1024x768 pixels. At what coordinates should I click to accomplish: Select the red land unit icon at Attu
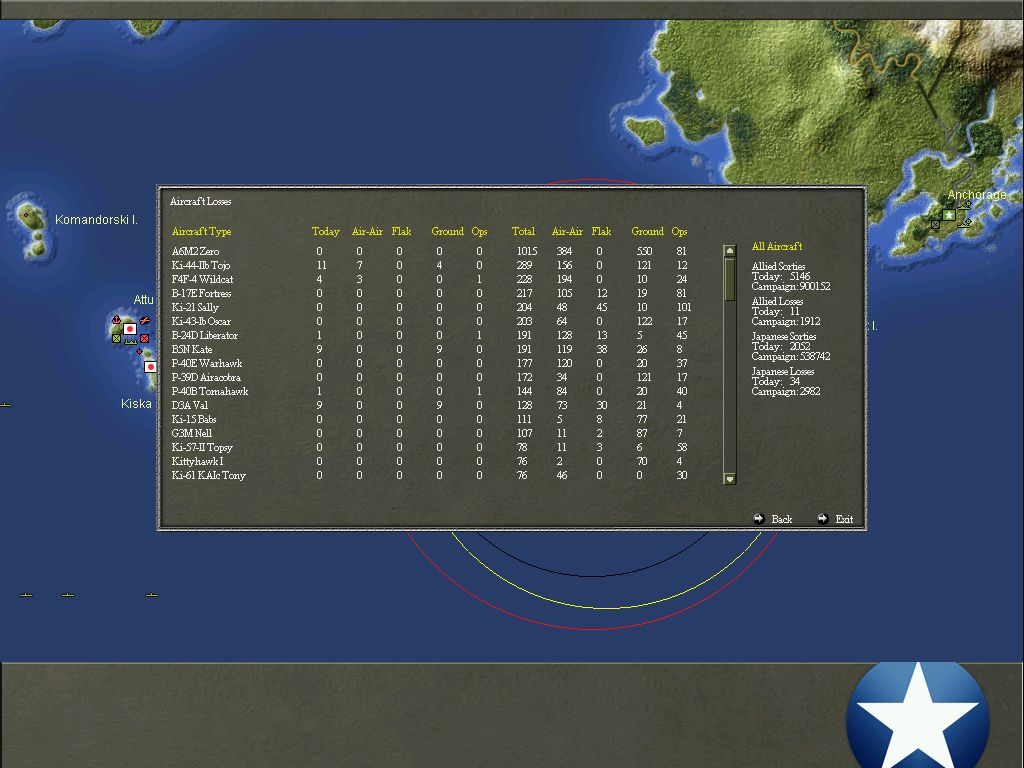[144, 338]
